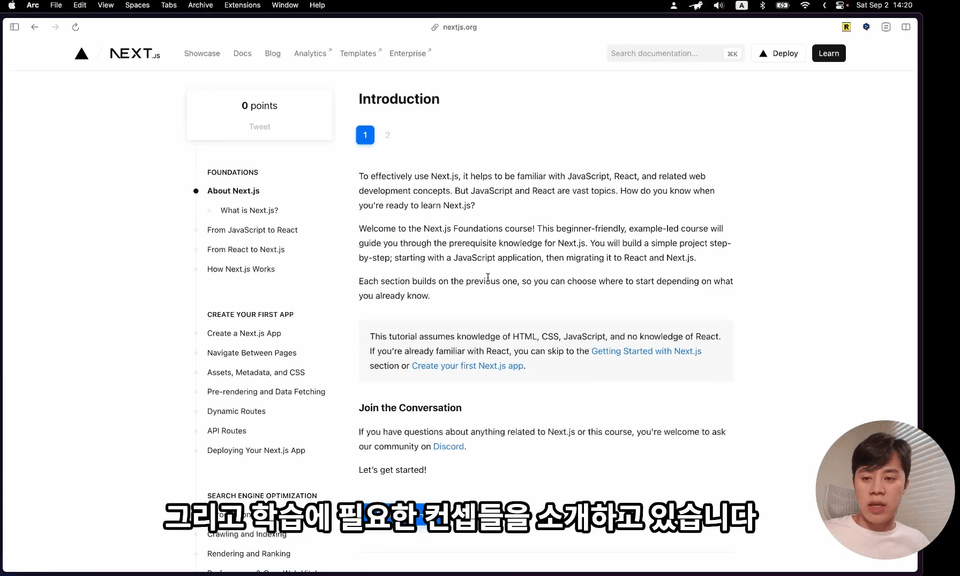Select About Next.js in the sidebar
Viewport: 960px width, 576px height.
[233, 191]
